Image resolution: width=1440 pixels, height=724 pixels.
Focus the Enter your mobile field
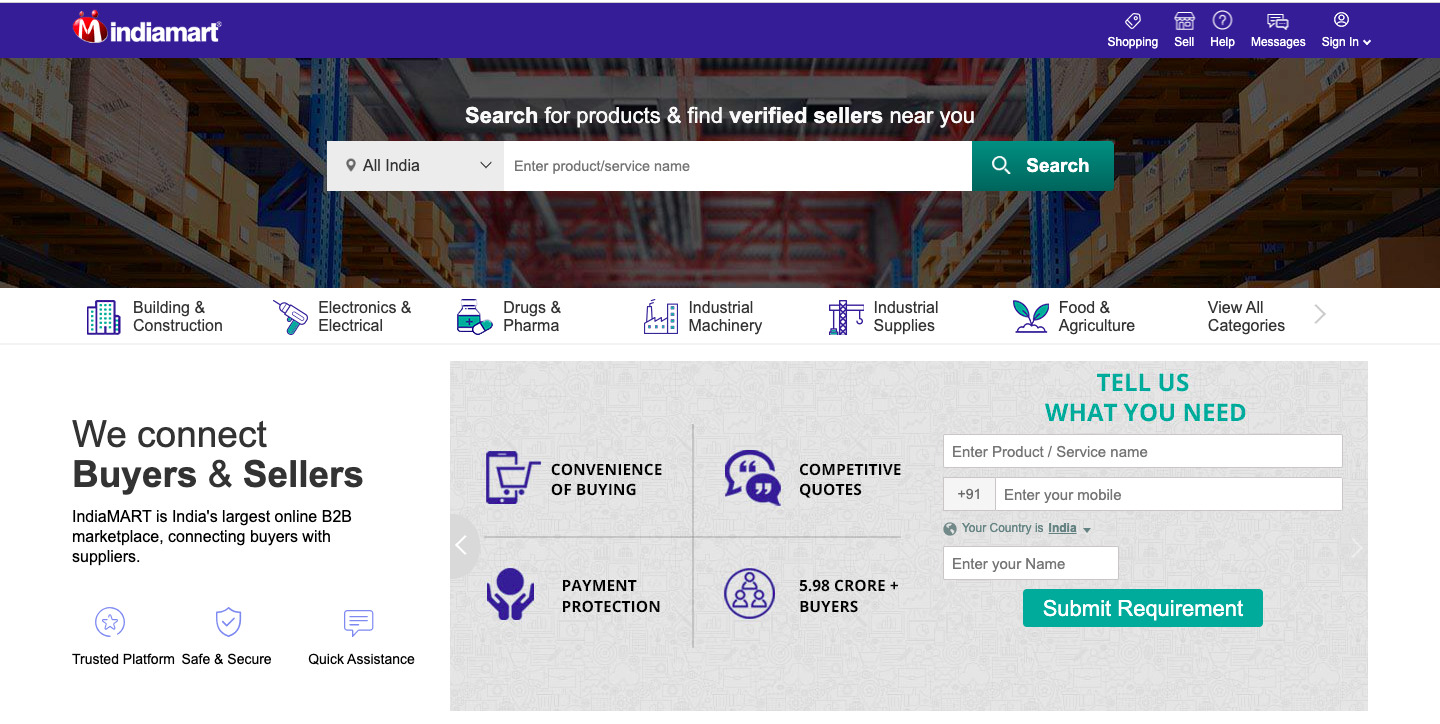[1169, 495]
